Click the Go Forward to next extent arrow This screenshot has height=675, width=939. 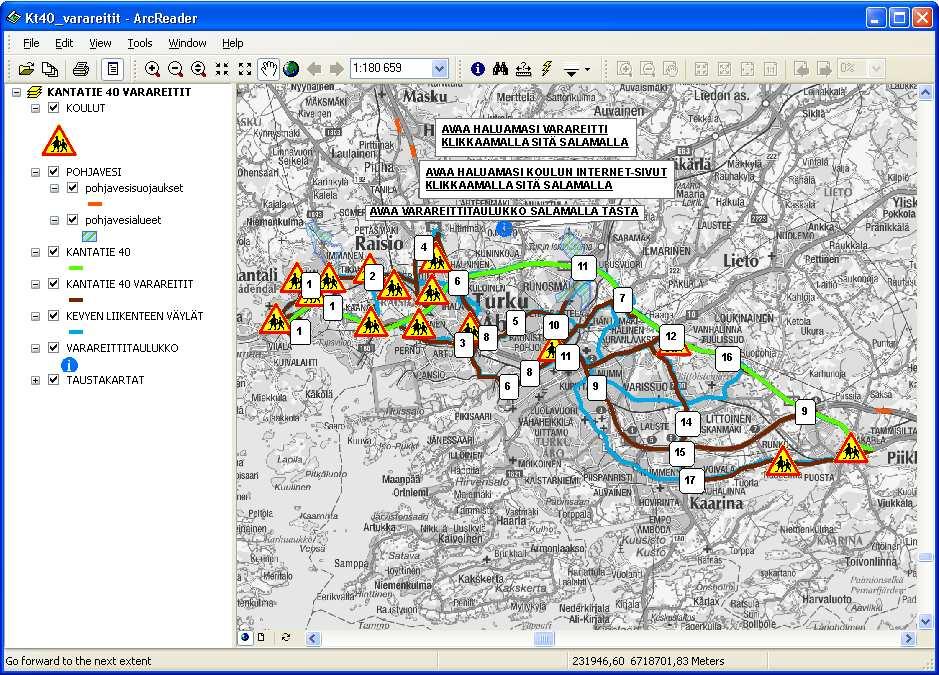[x=337, y=69]
